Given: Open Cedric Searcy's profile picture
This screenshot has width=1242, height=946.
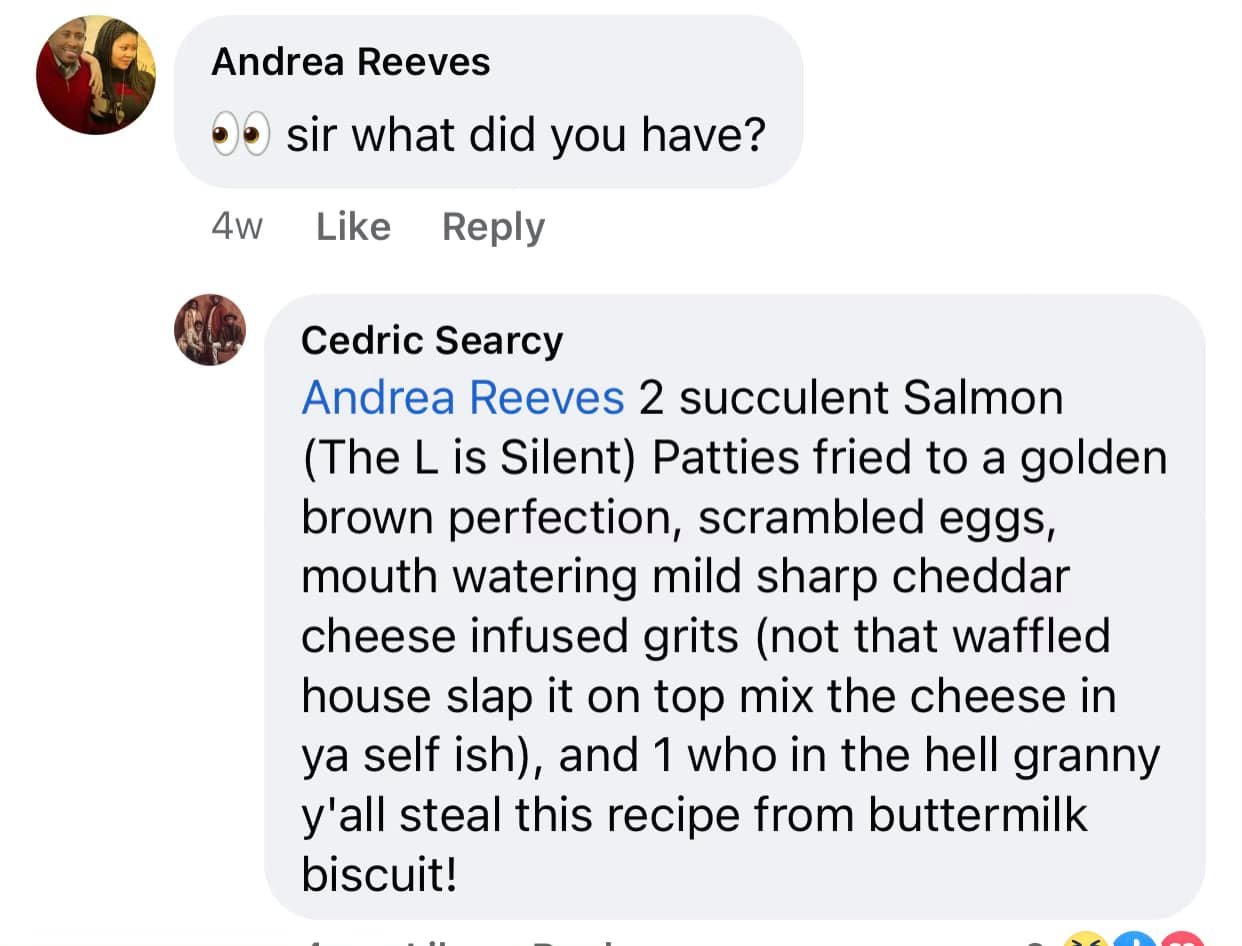Looking at the screenshot, I should point(210,330).
